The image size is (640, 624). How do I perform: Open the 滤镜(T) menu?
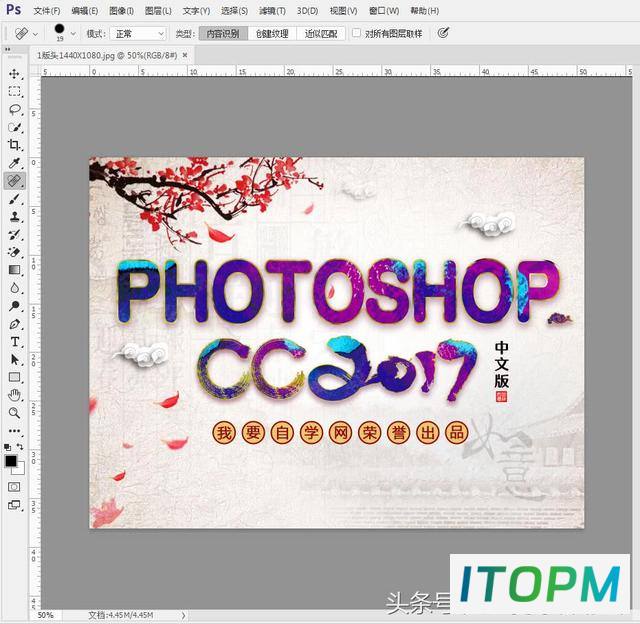point(272,11)
